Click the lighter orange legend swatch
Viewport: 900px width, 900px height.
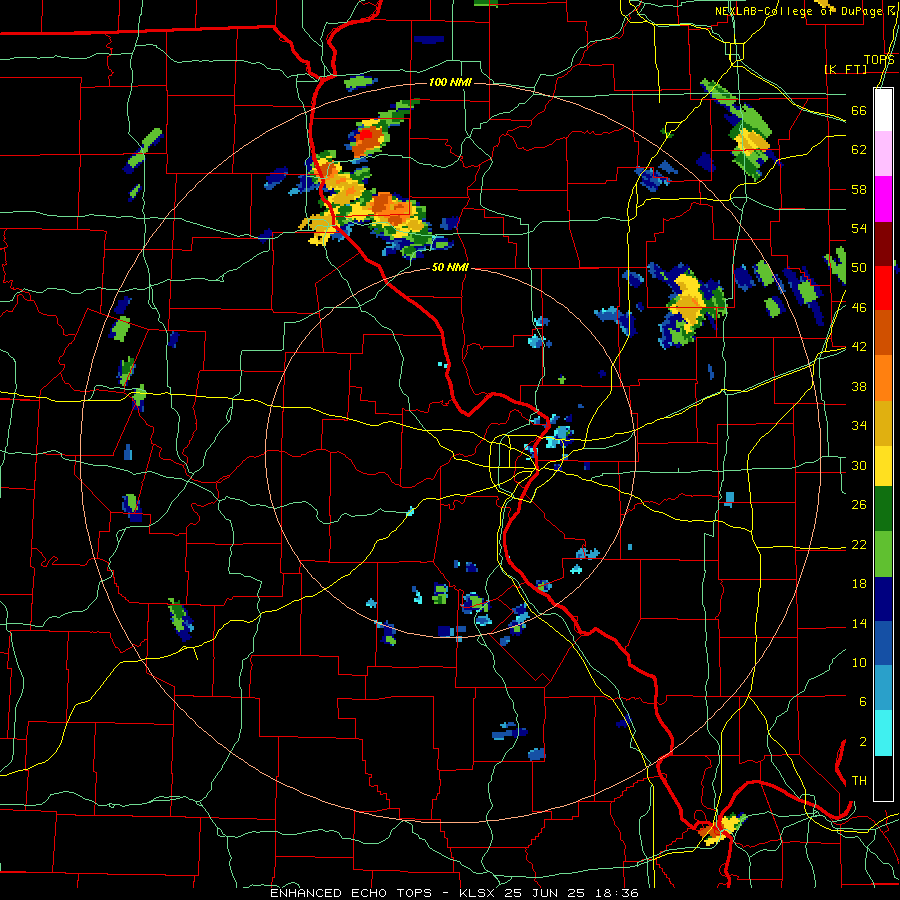(883, 378)
